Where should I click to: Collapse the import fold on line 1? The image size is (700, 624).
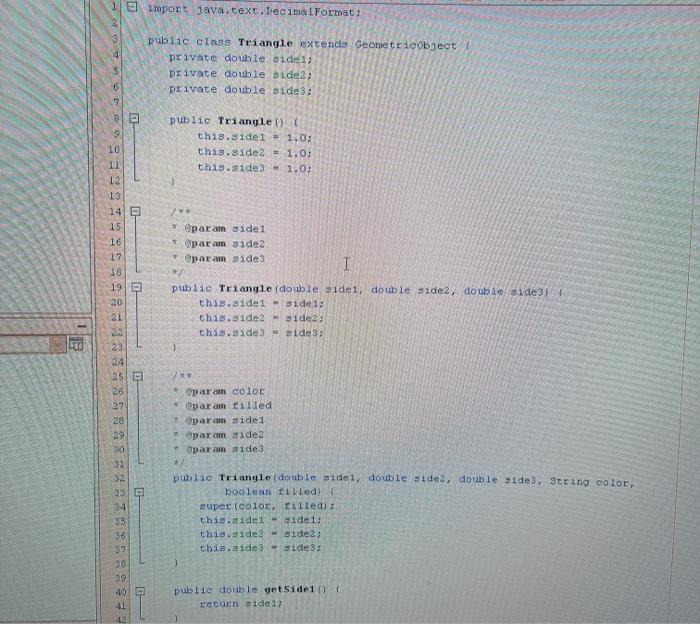[132, 7]
